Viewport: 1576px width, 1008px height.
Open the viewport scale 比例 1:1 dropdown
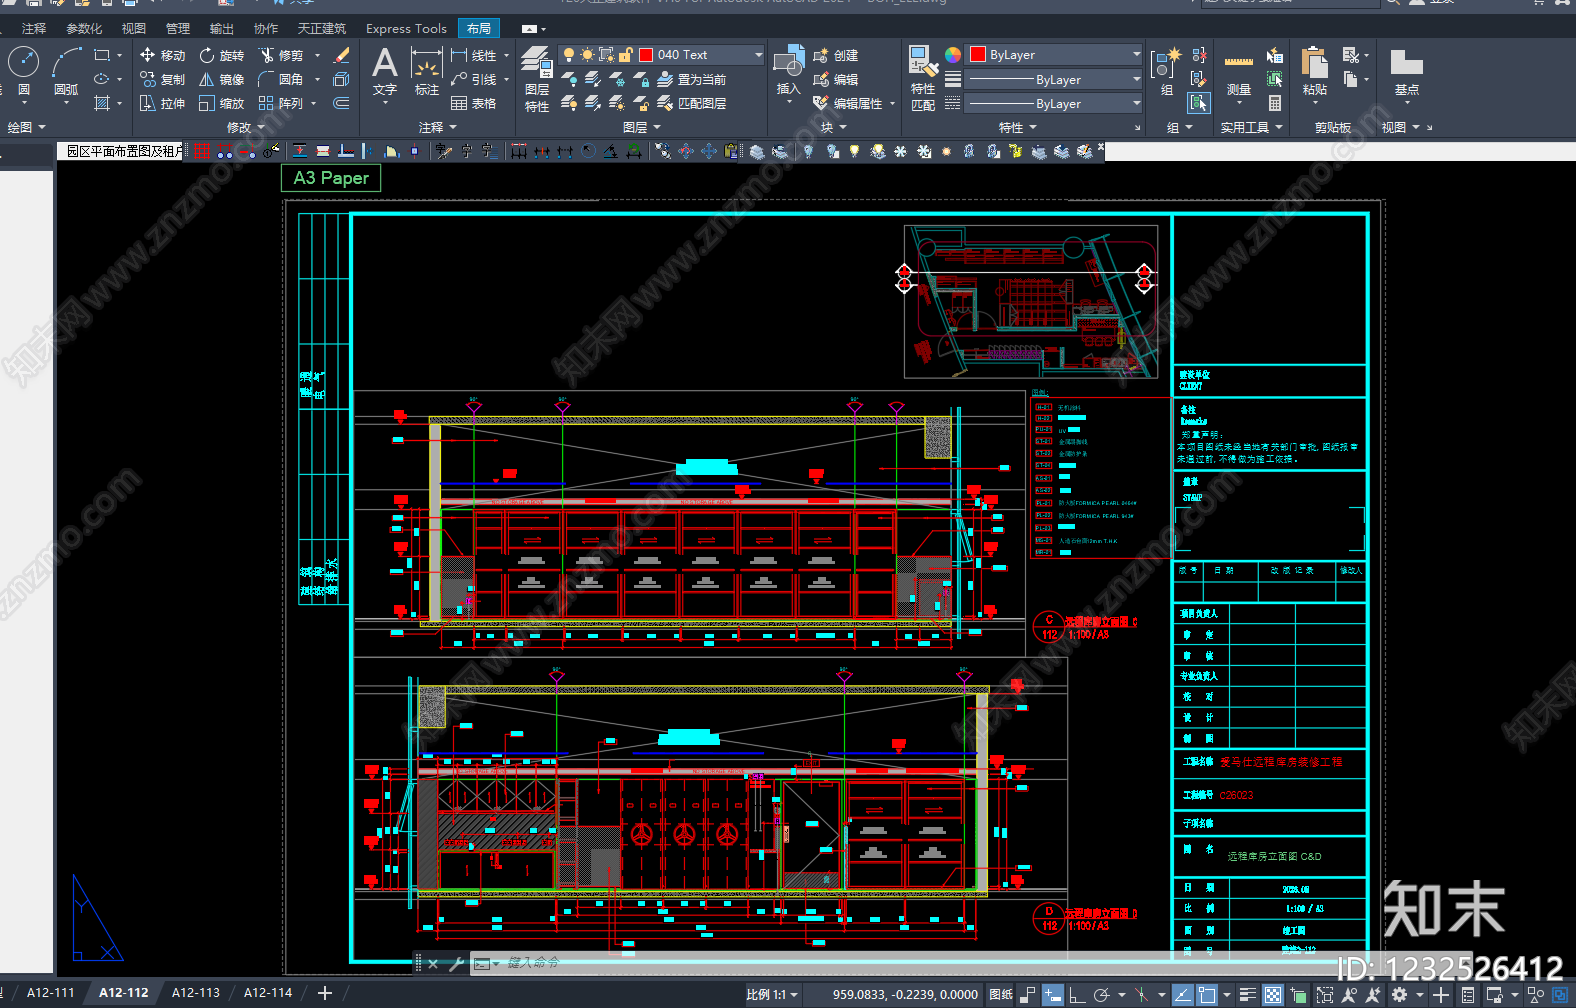772,995
